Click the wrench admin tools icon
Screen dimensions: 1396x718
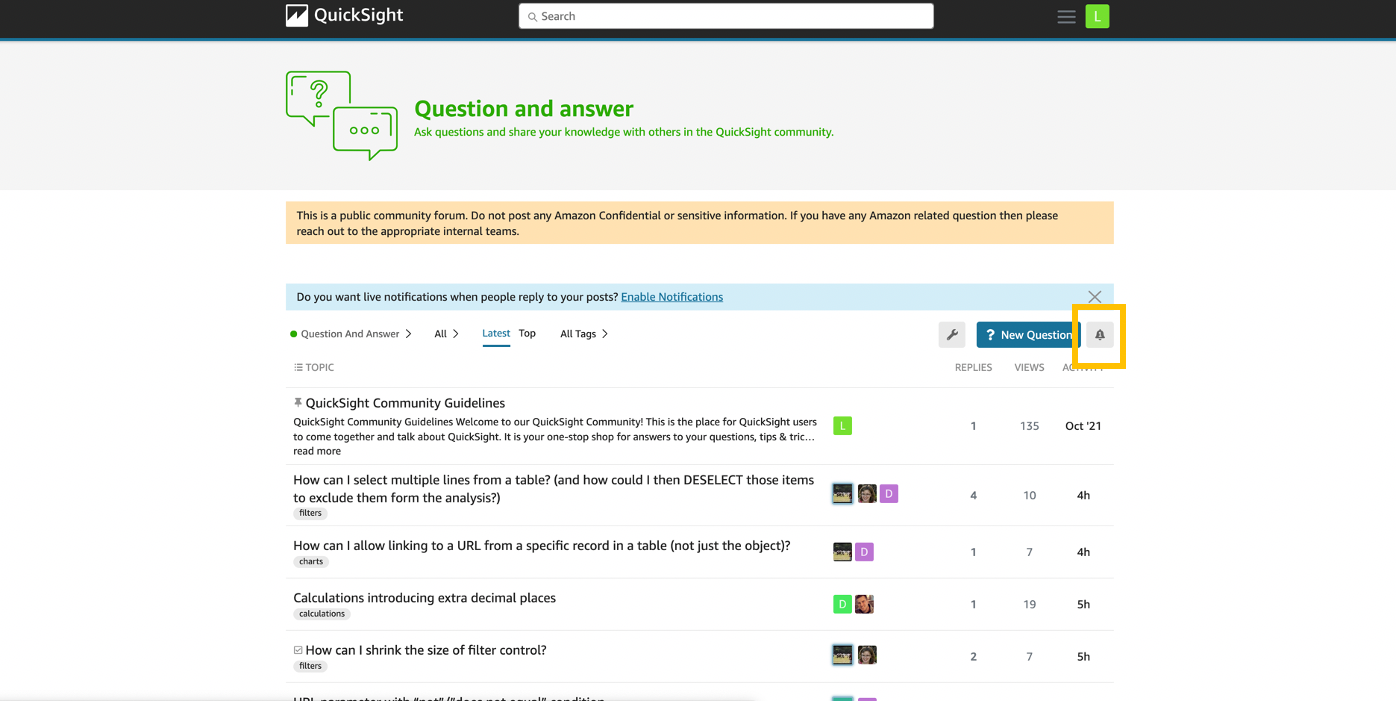tap(952, 335)
